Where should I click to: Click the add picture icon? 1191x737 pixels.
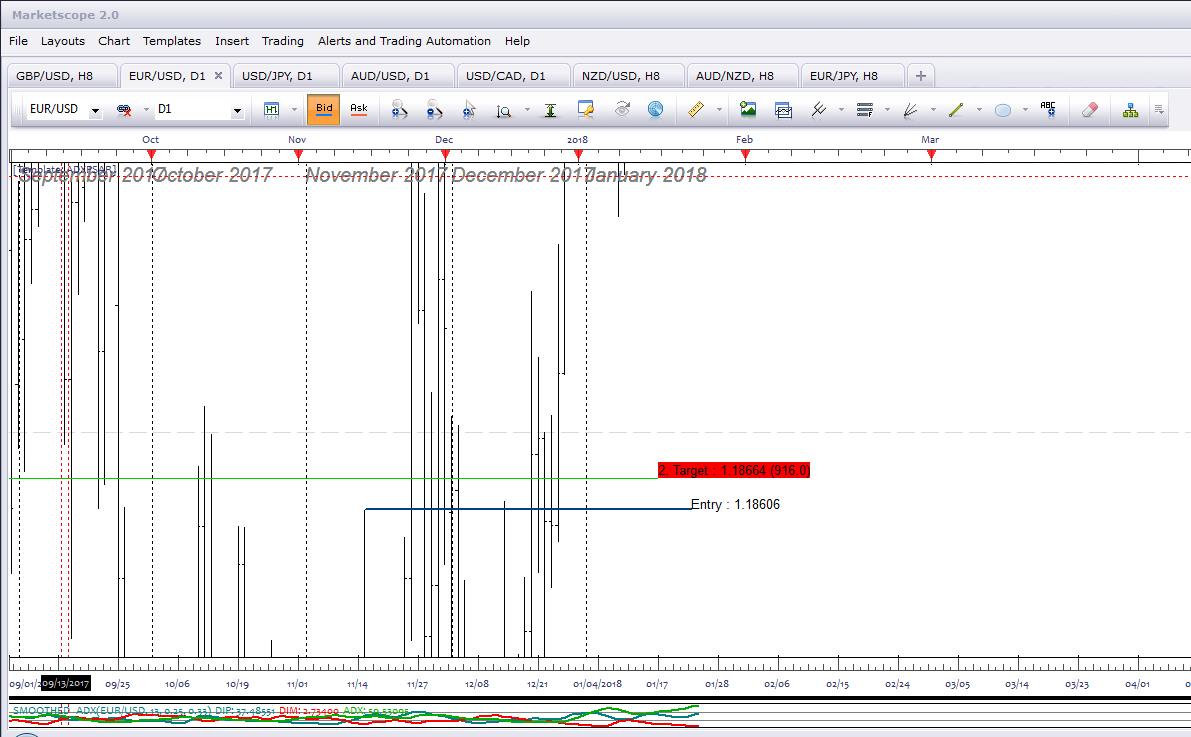(748, 110)
